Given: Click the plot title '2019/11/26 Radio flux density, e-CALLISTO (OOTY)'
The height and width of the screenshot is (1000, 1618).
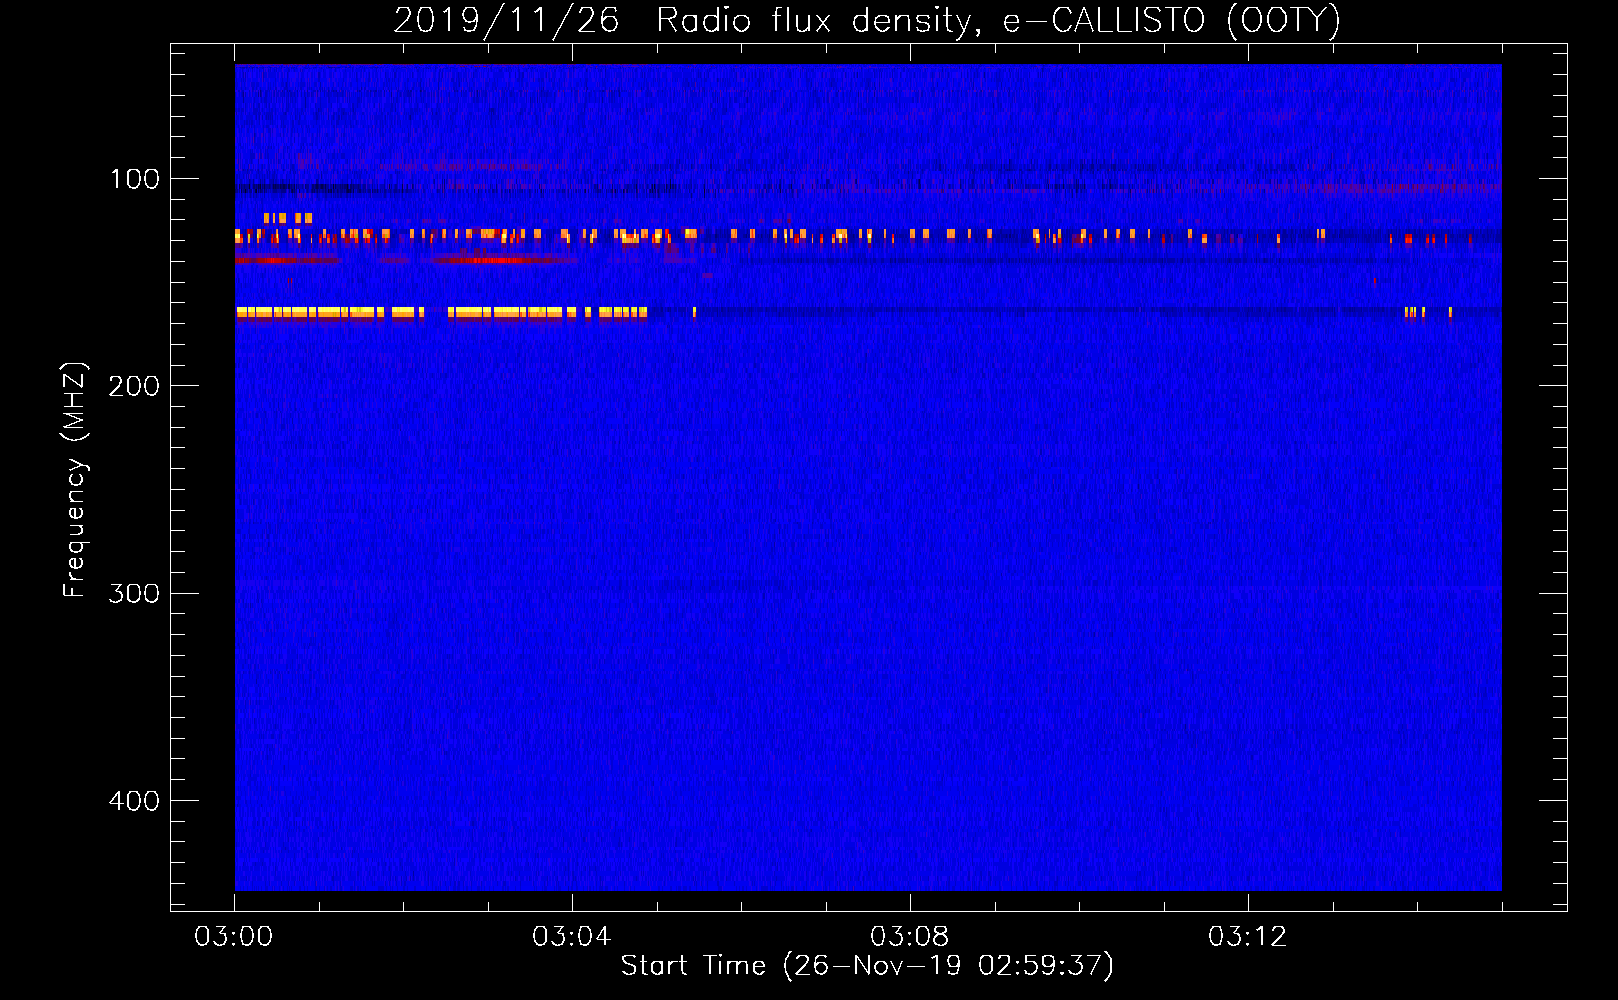Looking at the screenshot, I should 867,21.
